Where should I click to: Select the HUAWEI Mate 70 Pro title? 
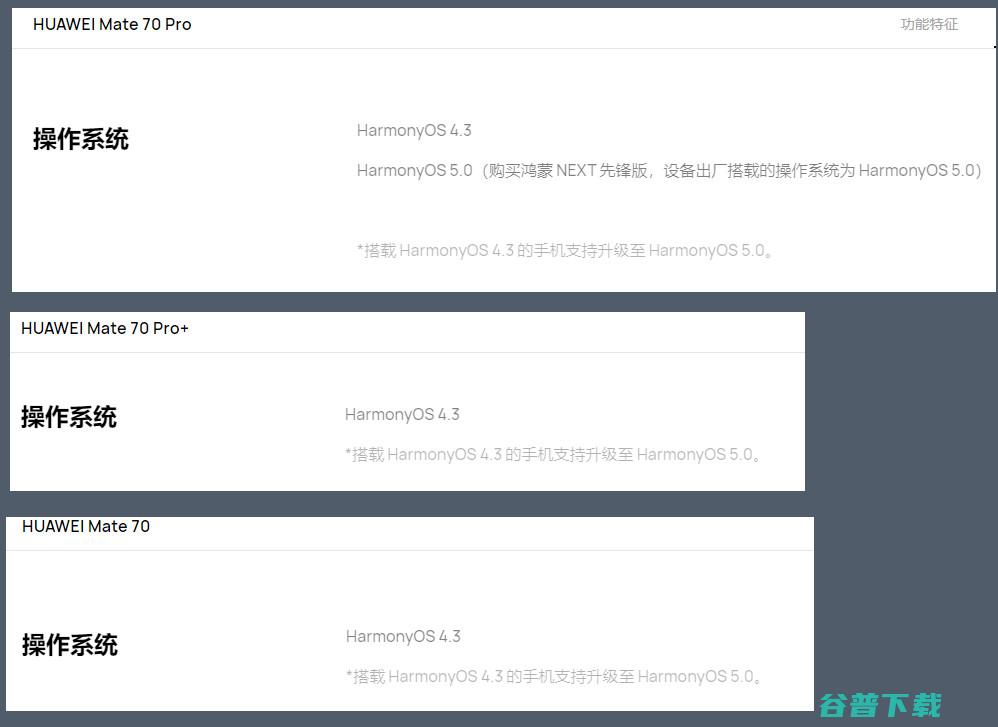coord(112,24)
